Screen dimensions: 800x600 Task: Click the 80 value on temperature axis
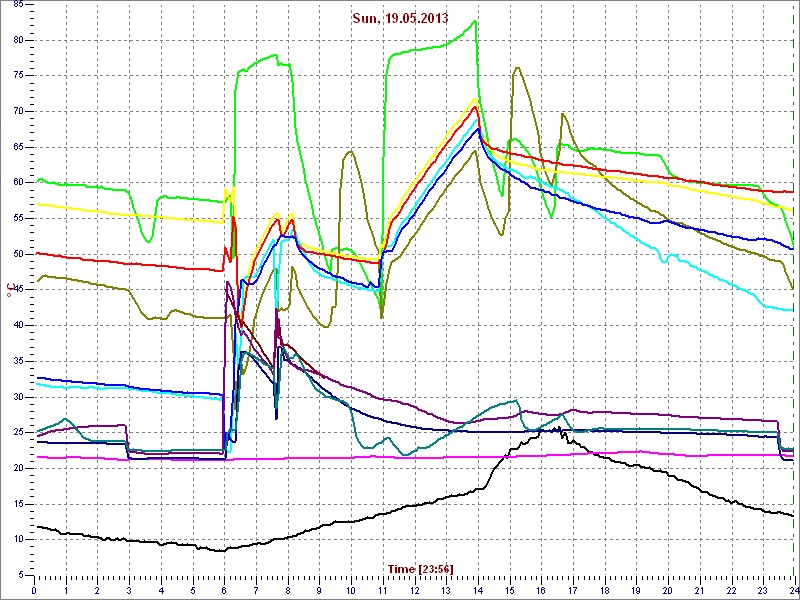click(x=17, y=40)
